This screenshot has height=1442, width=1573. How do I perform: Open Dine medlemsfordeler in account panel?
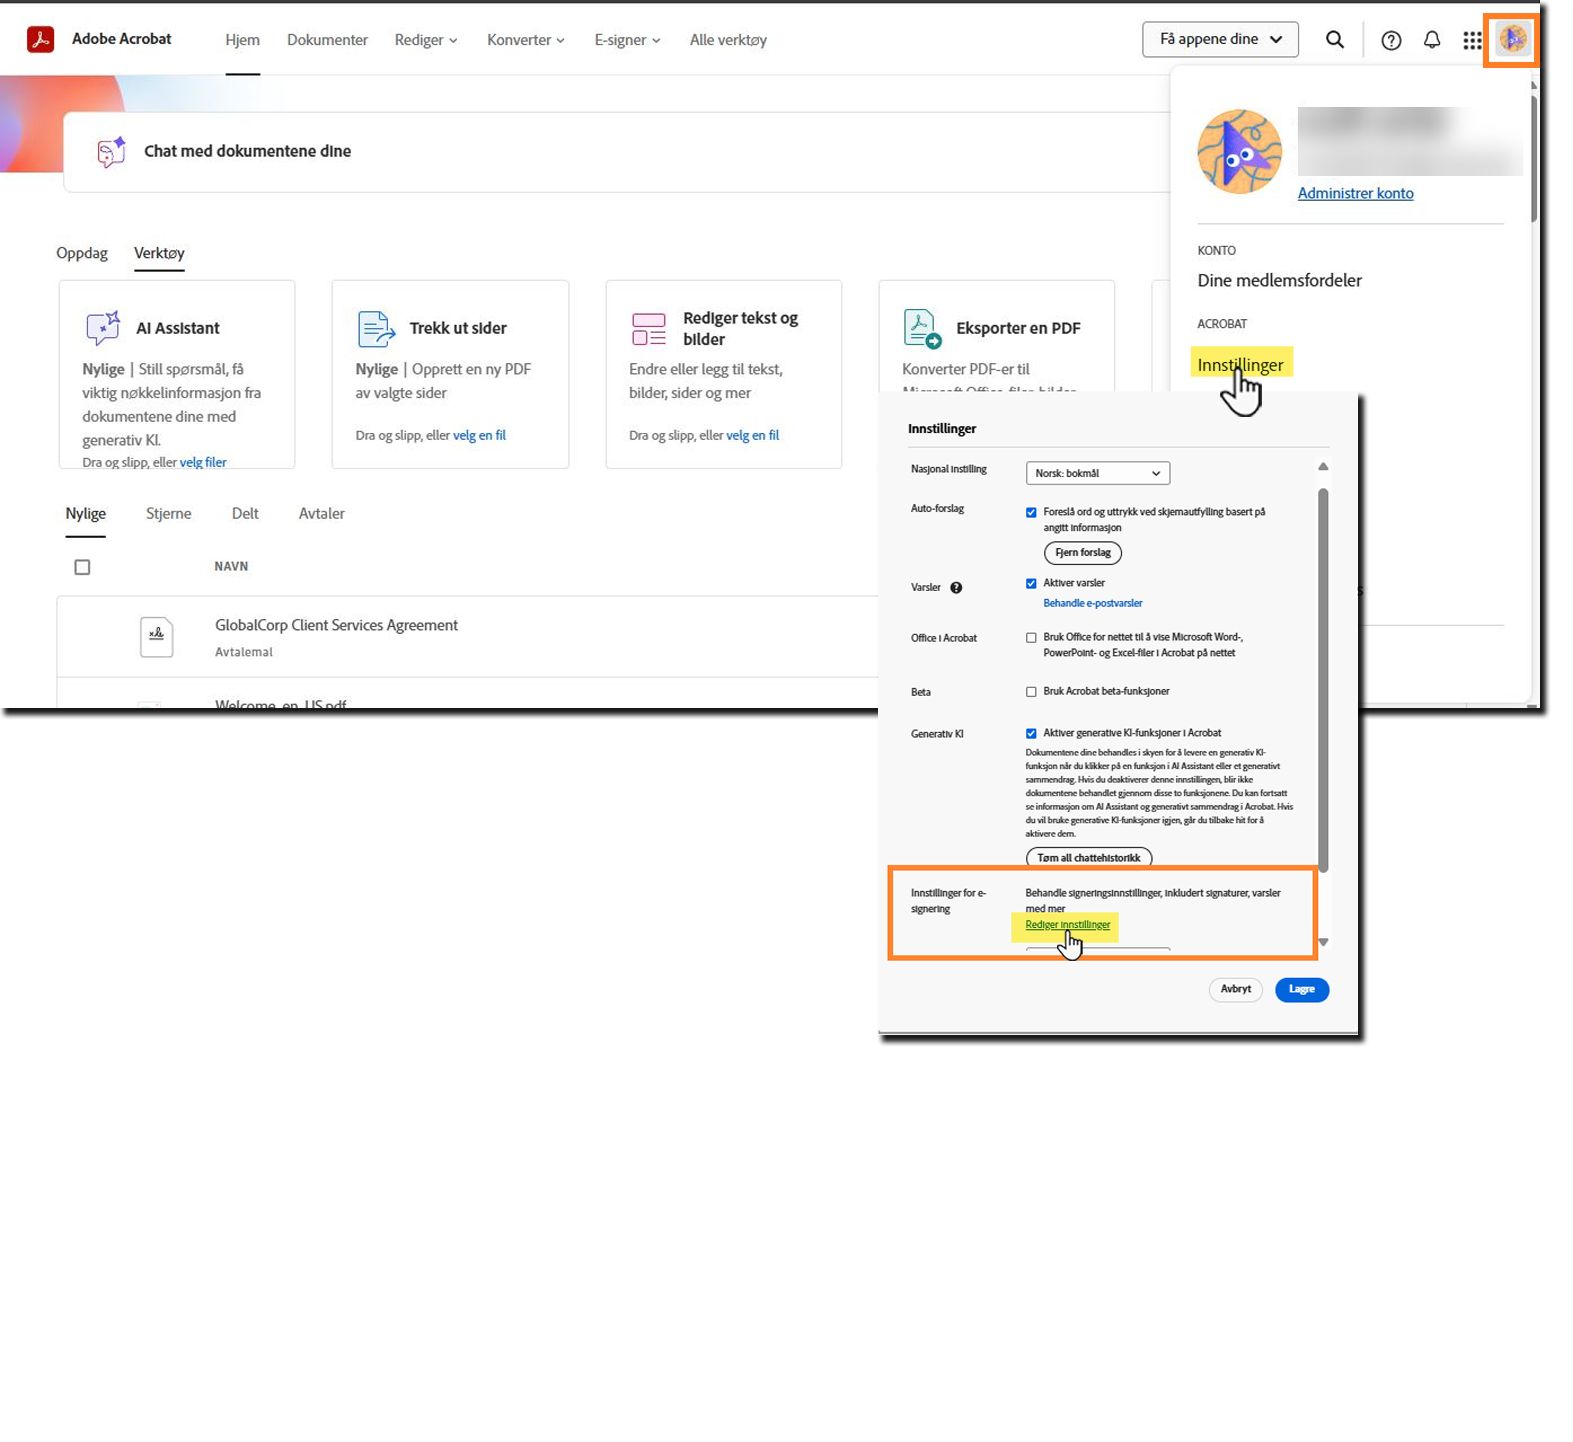click(1279, 281)
